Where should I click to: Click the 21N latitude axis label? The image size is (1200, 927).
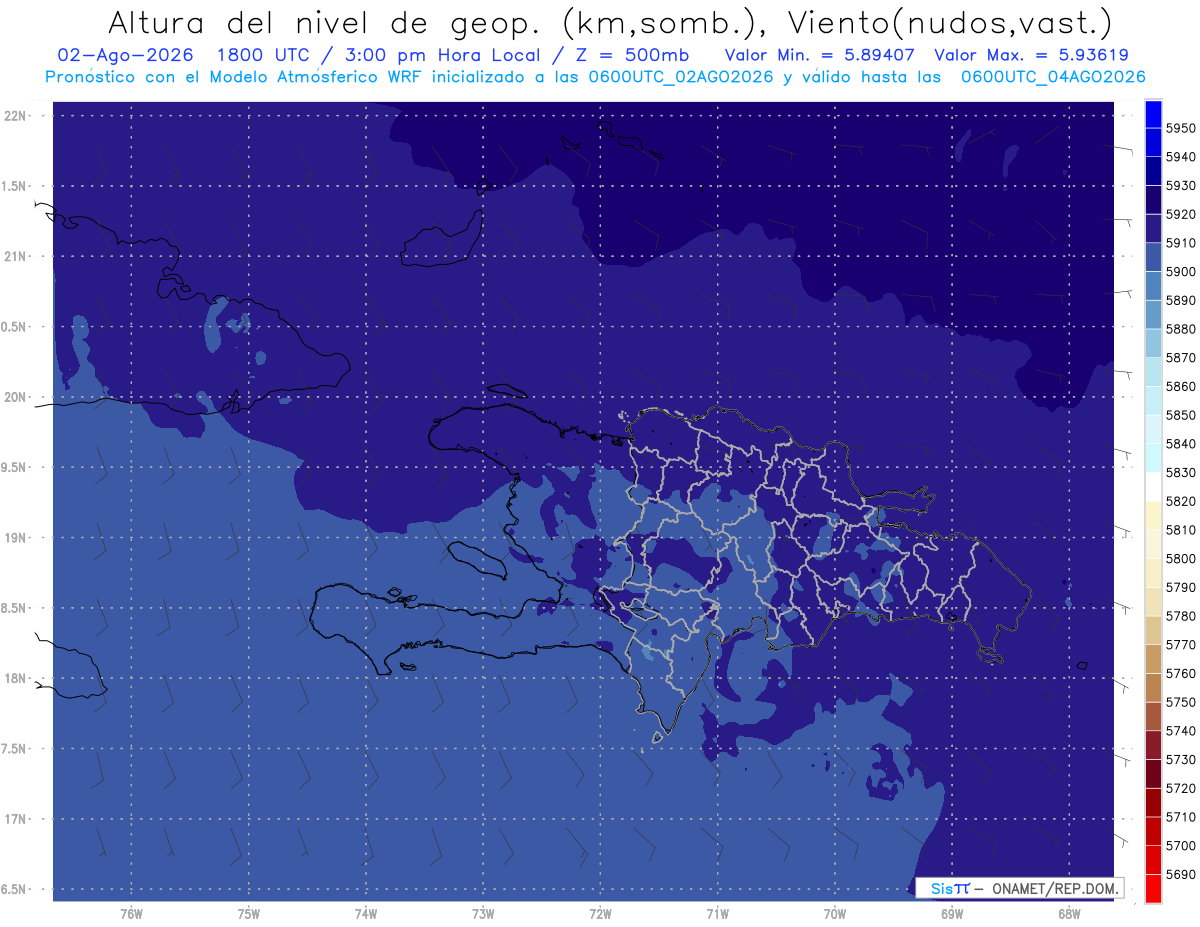pos(13,256)
